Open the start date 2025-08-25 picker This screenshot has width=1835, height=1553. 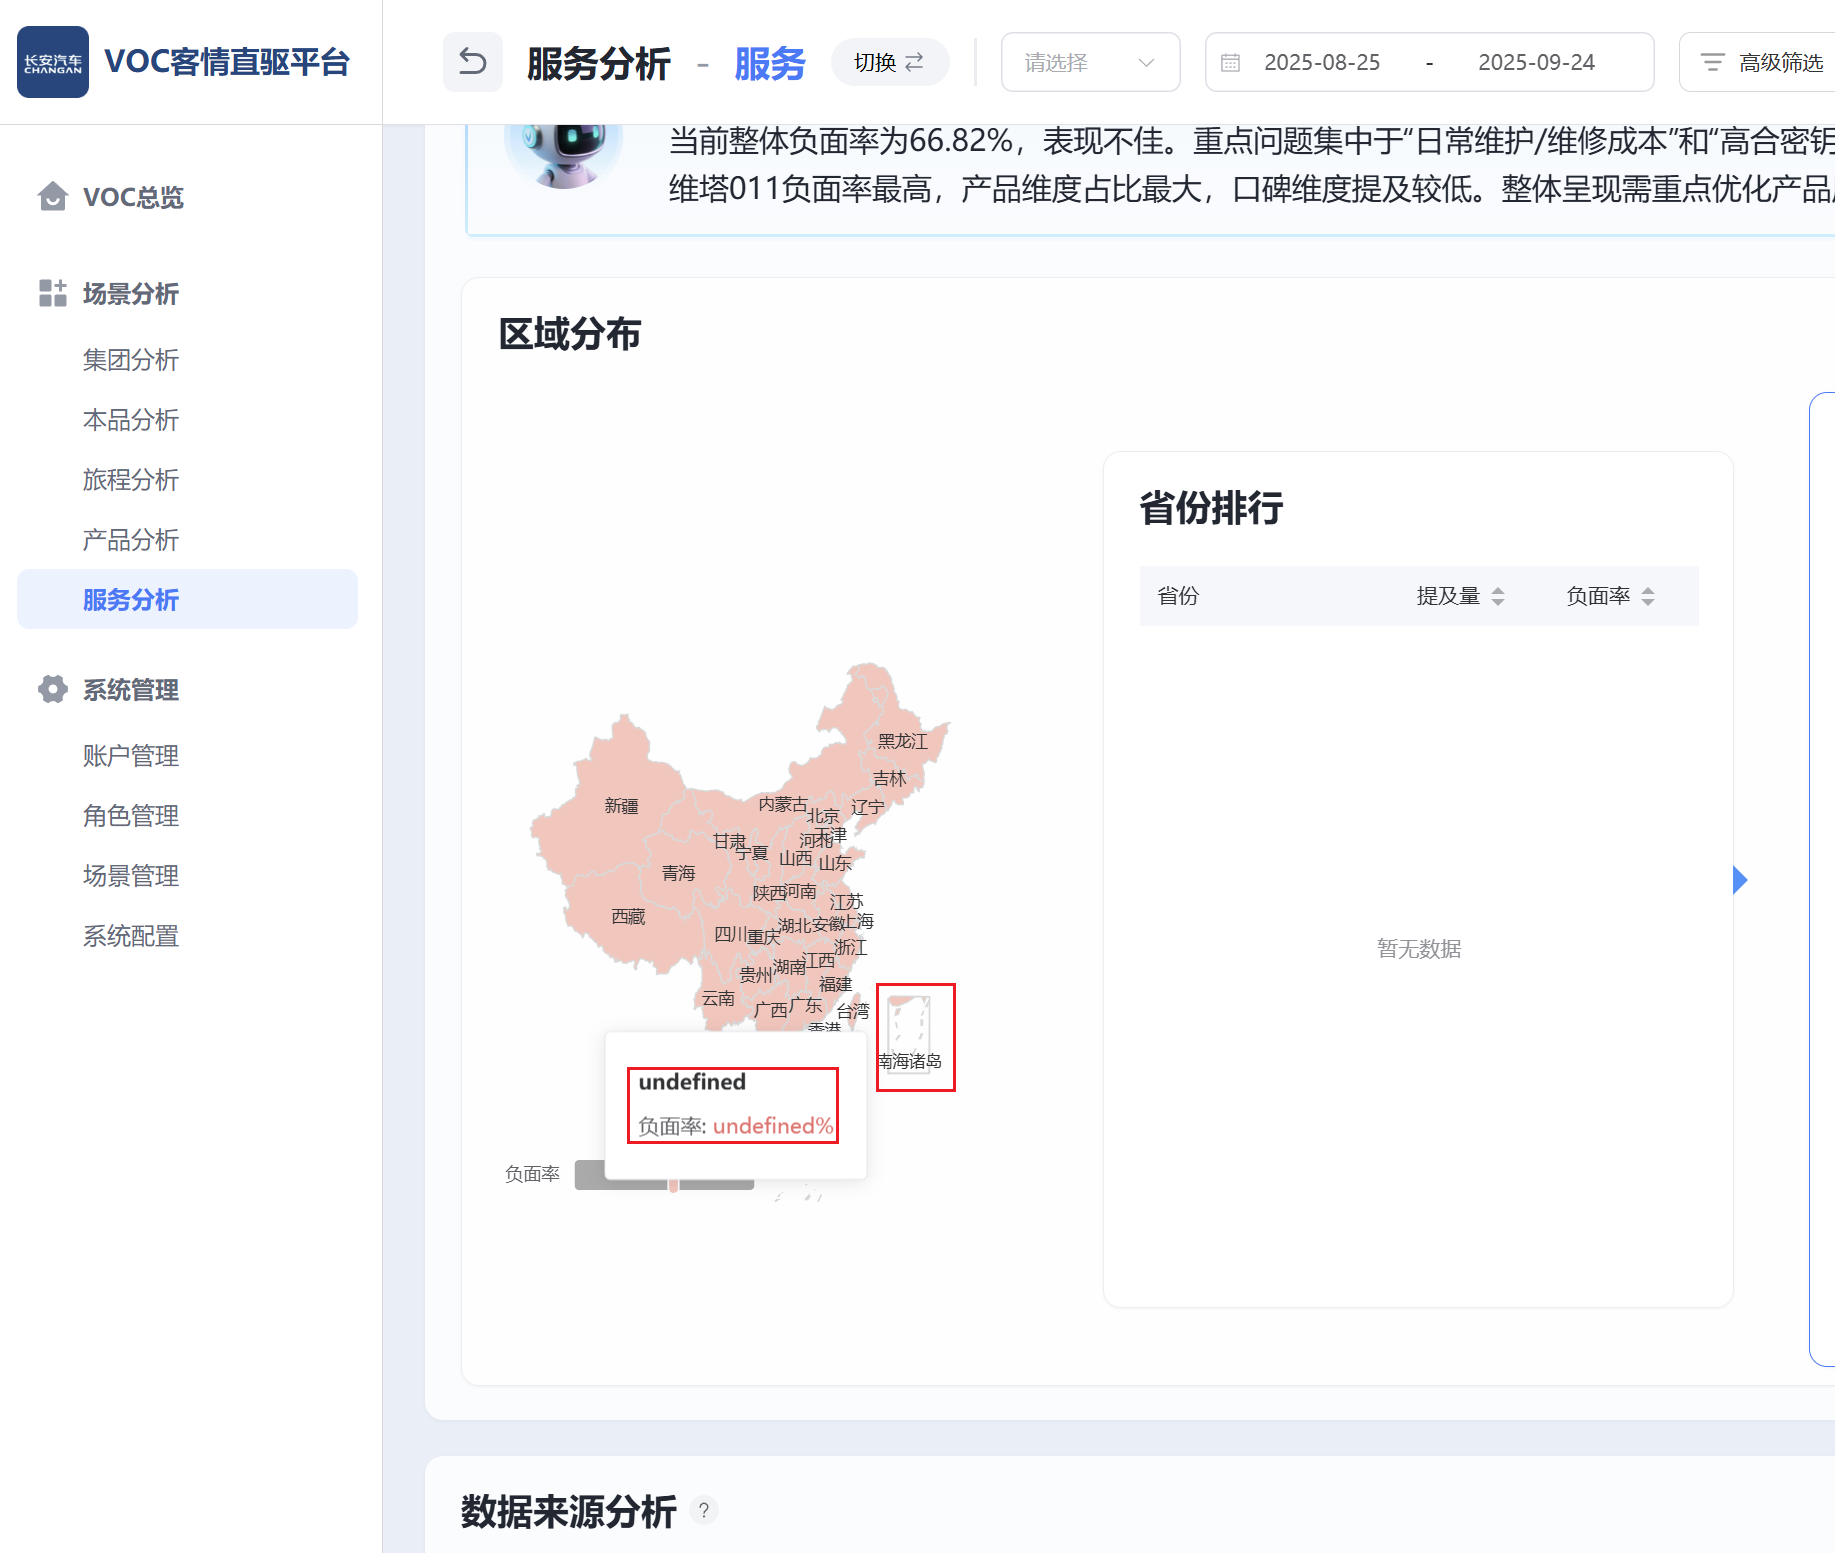1321,62
